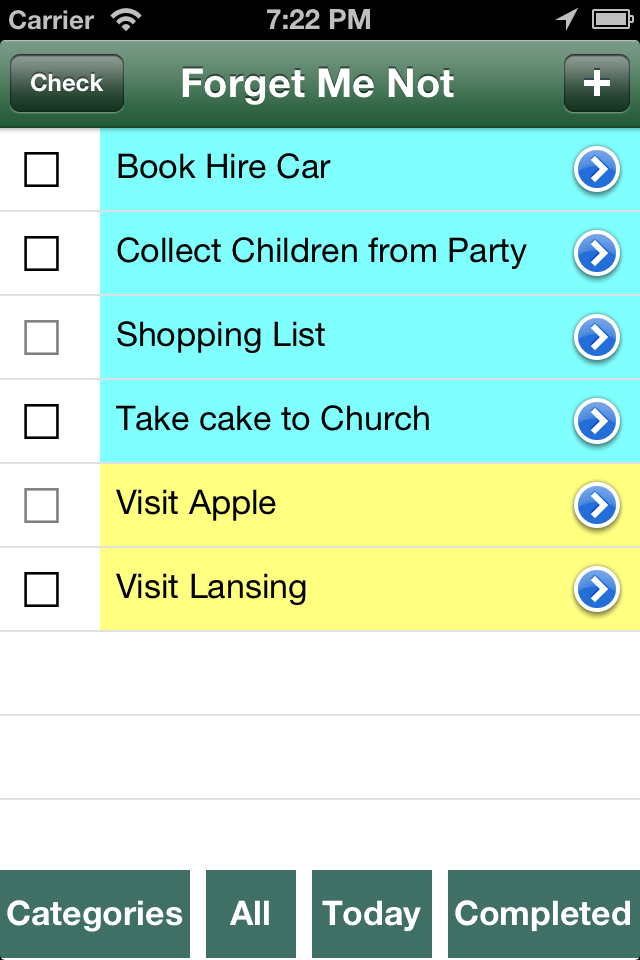The image size is (640, 960).
Task: Mark Take cake to Church as done
Action: [x=41, y=422]
